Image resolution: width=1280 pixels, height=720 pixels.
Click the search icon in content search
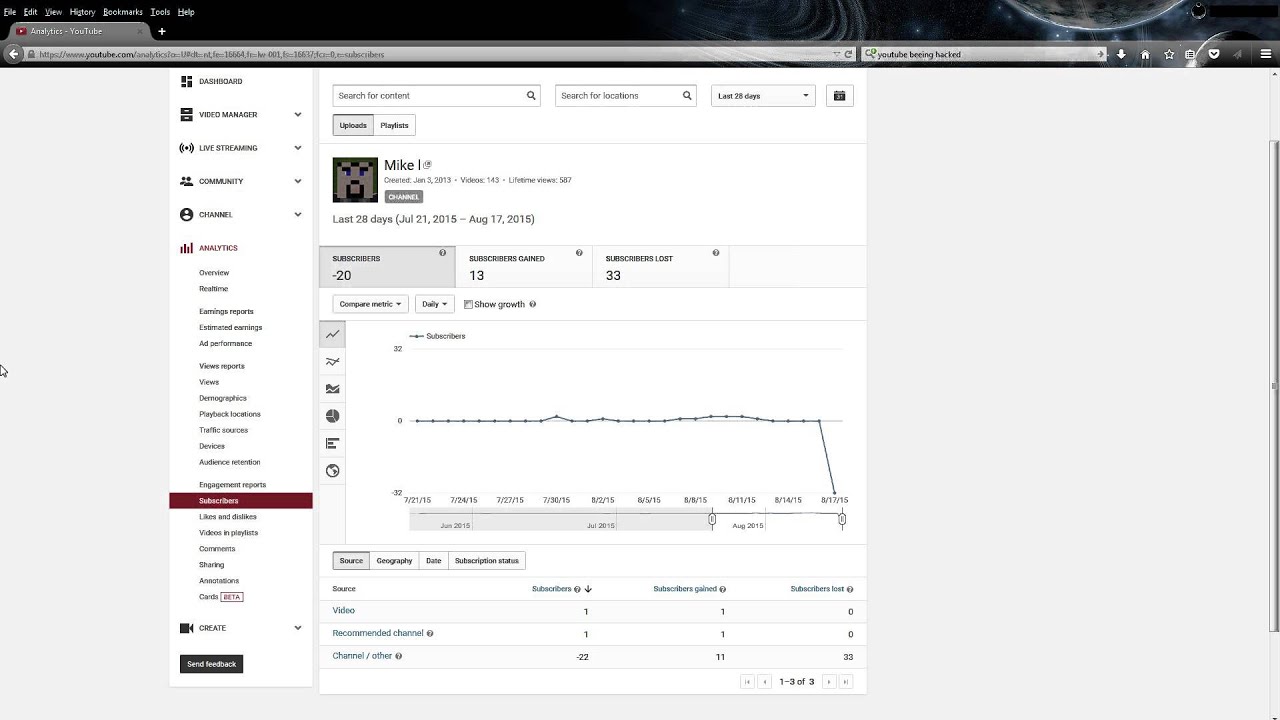(x=531, y=96)
